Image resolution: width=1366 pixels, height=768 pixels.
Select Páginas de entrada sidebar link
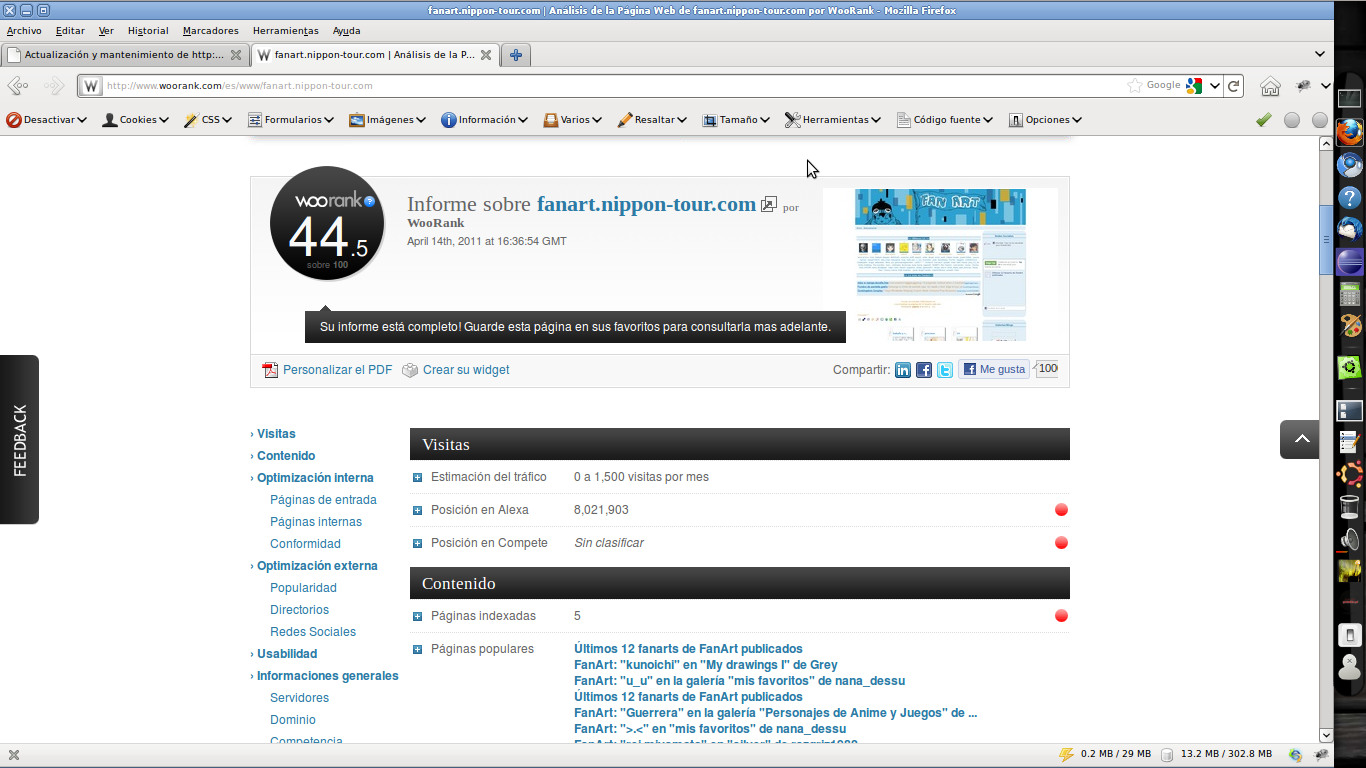323,500
